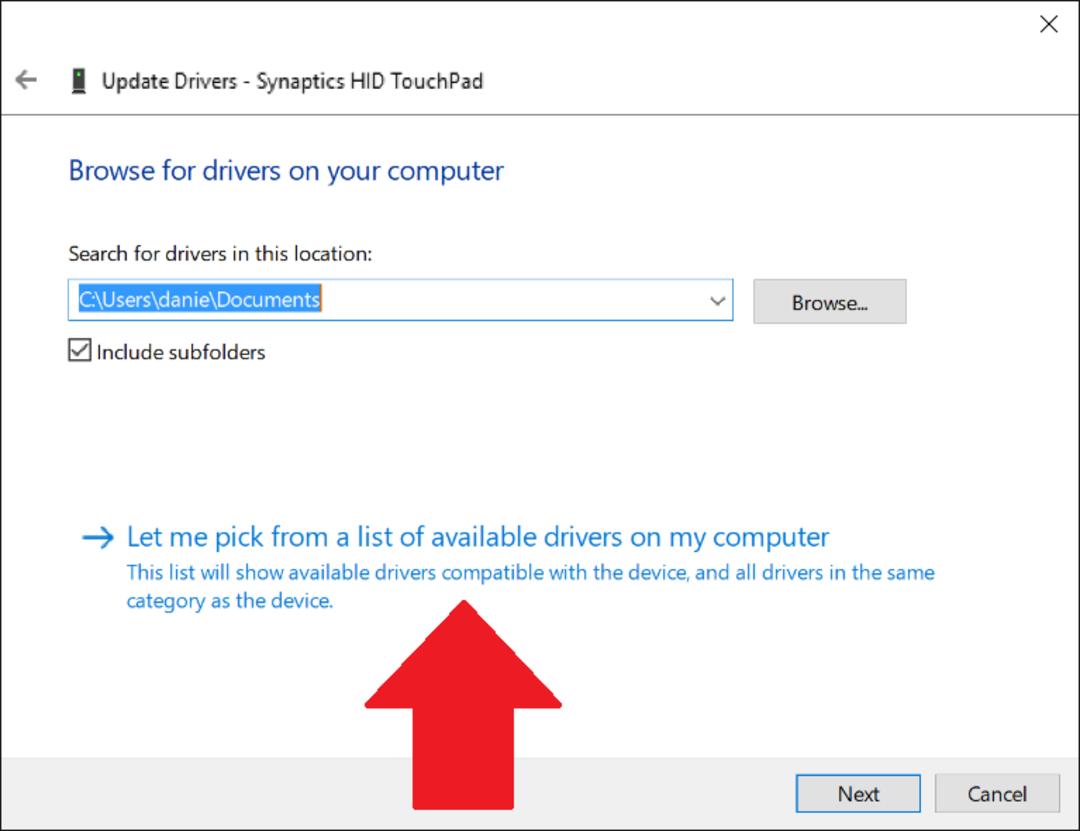
Task: Proceed with the Next button
Action: pos(858,794)
